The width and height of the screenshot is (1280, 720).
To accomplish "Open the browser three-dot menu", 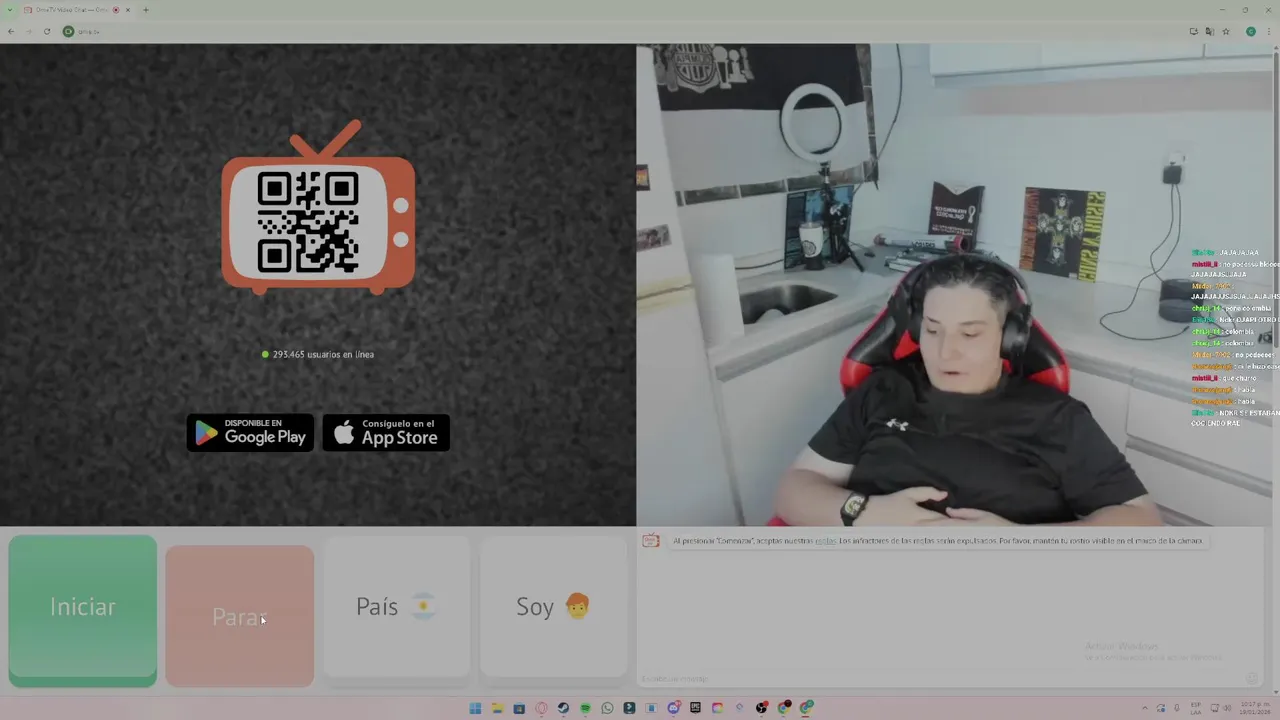I will pyautogui.click(x=1269, y=31).
